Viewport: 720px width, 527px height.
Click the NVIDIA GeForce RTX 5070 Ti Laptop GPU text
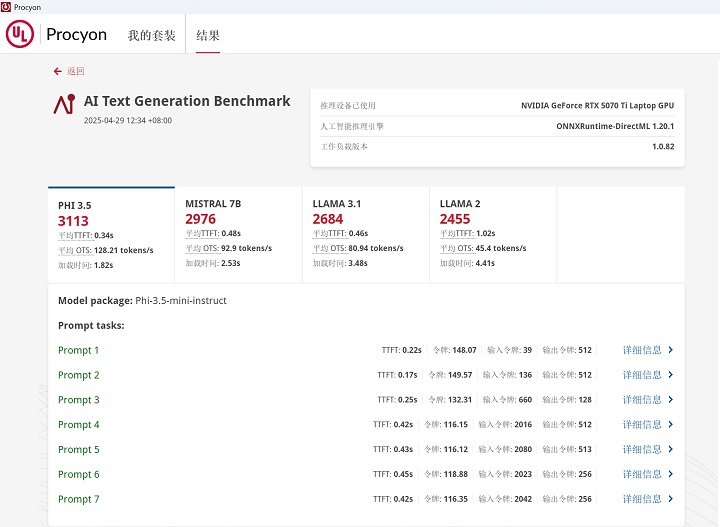tap(597, 106)
